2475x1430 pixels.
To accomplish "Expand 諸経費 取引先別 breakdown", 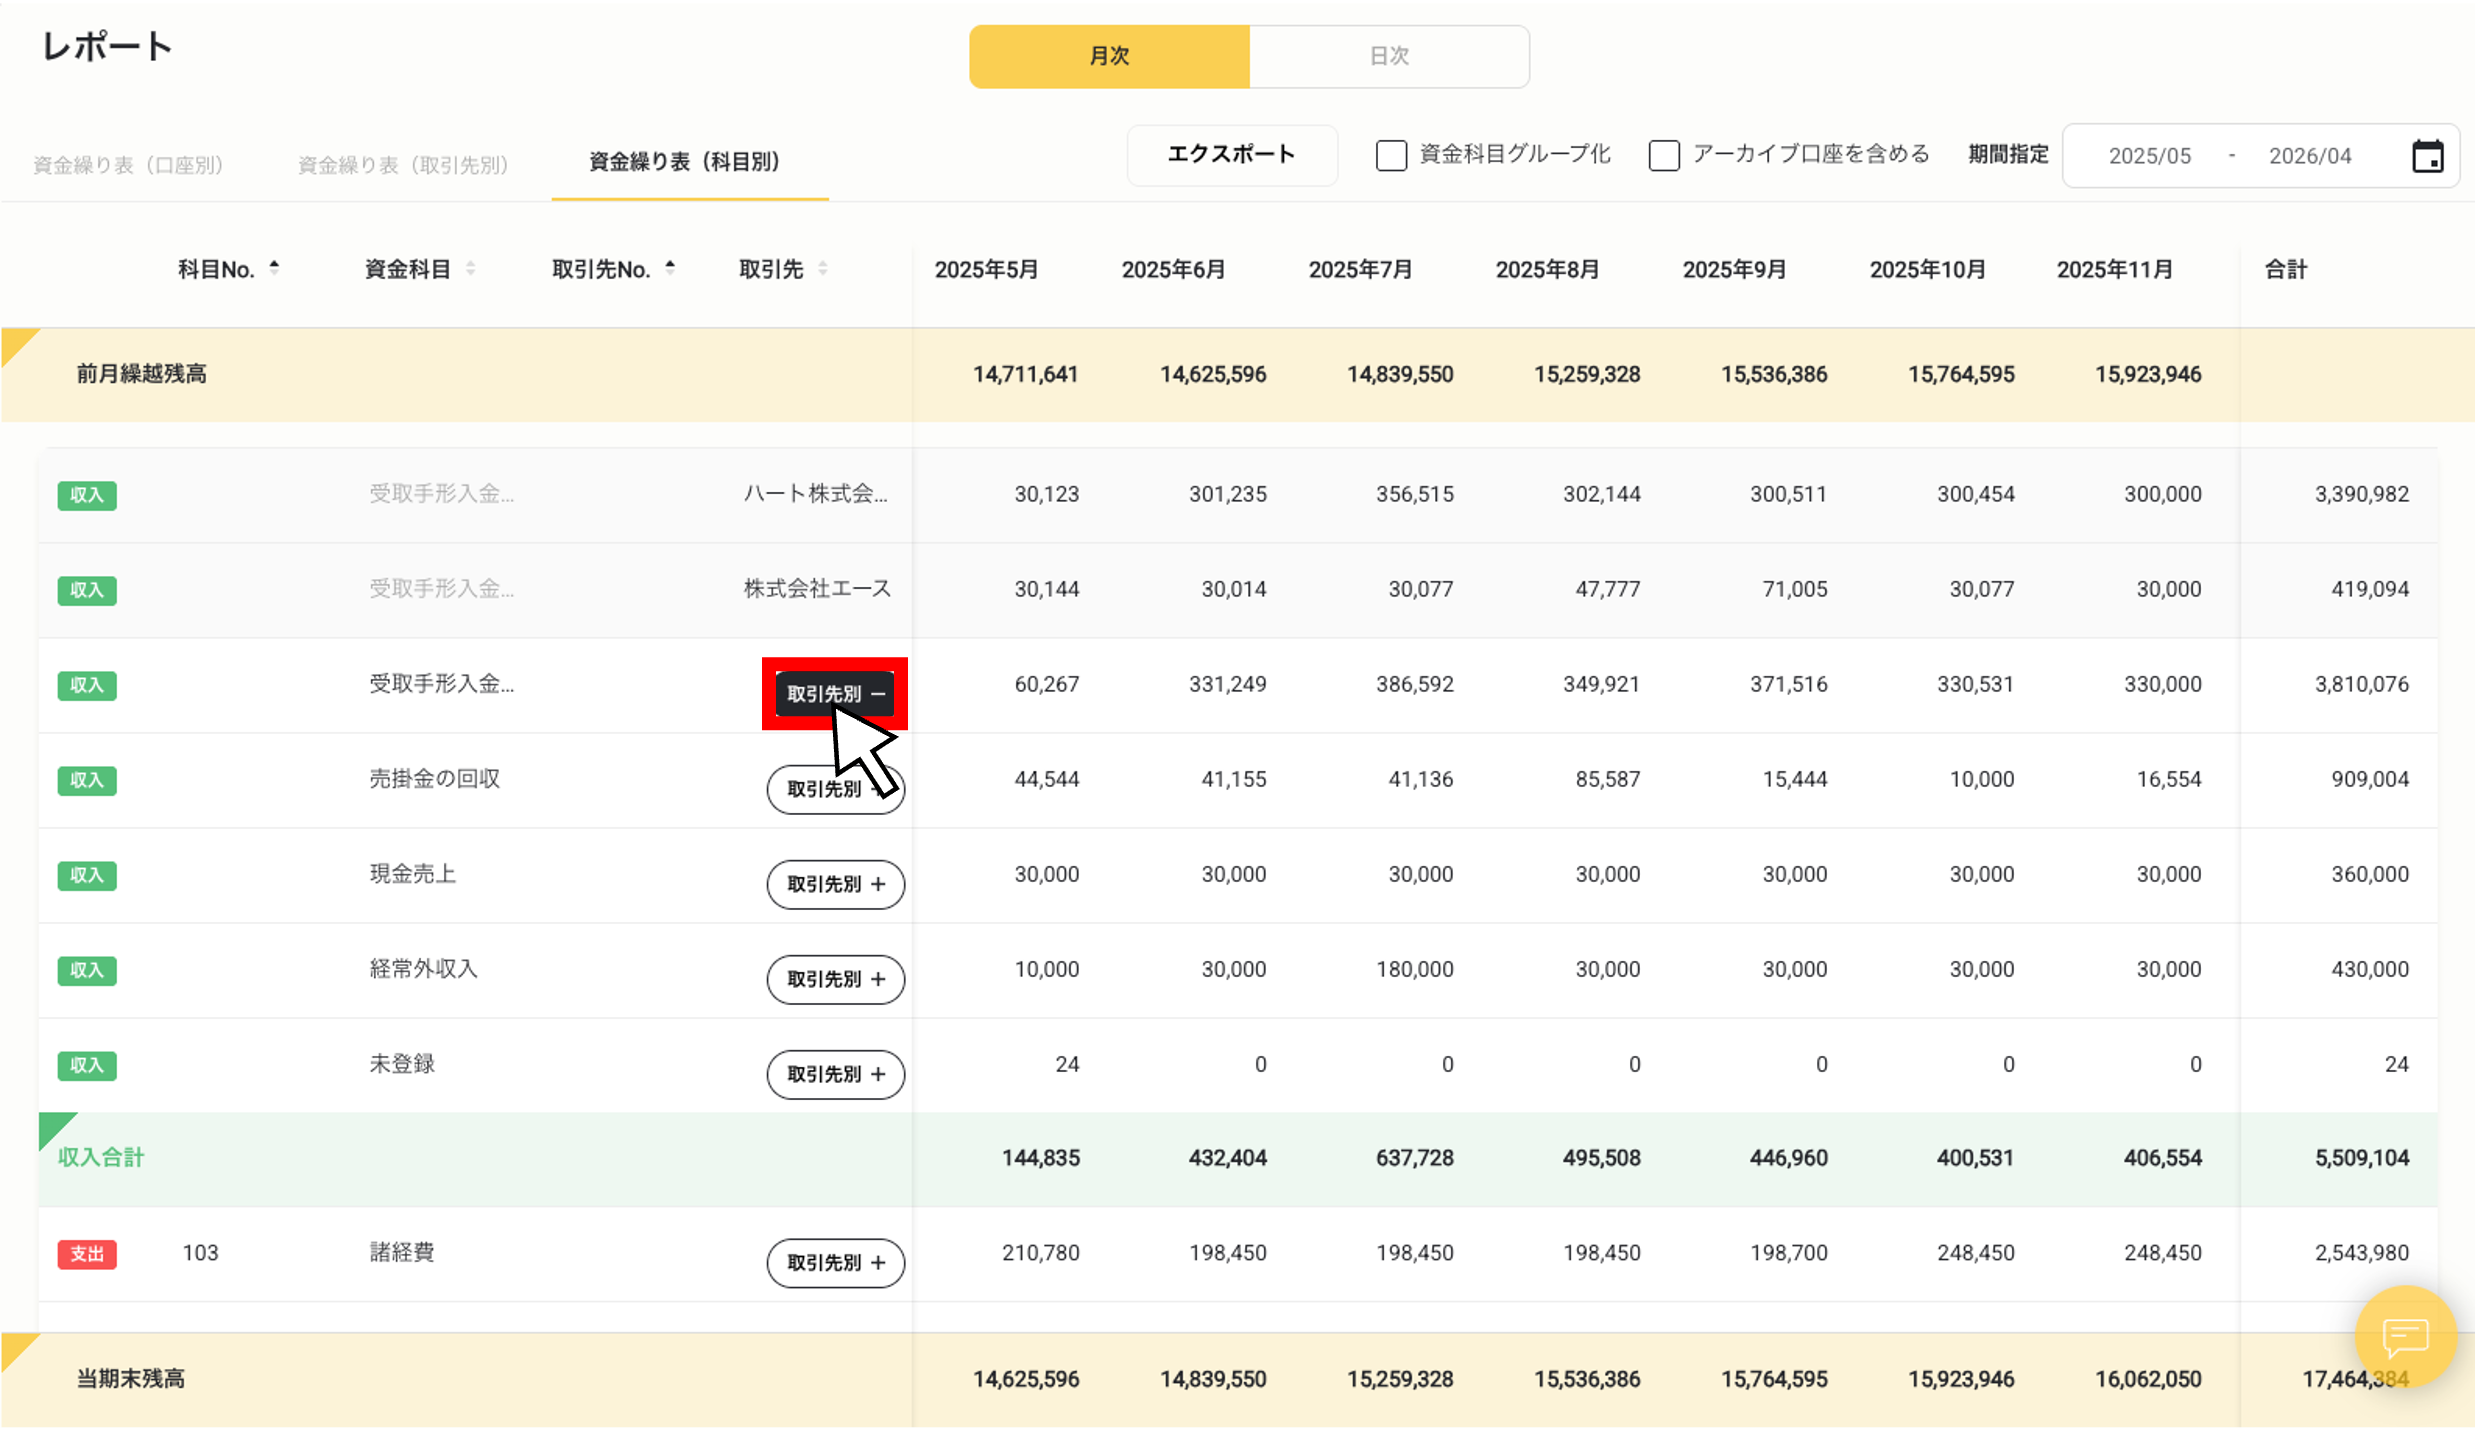I will pos(835,1262).
